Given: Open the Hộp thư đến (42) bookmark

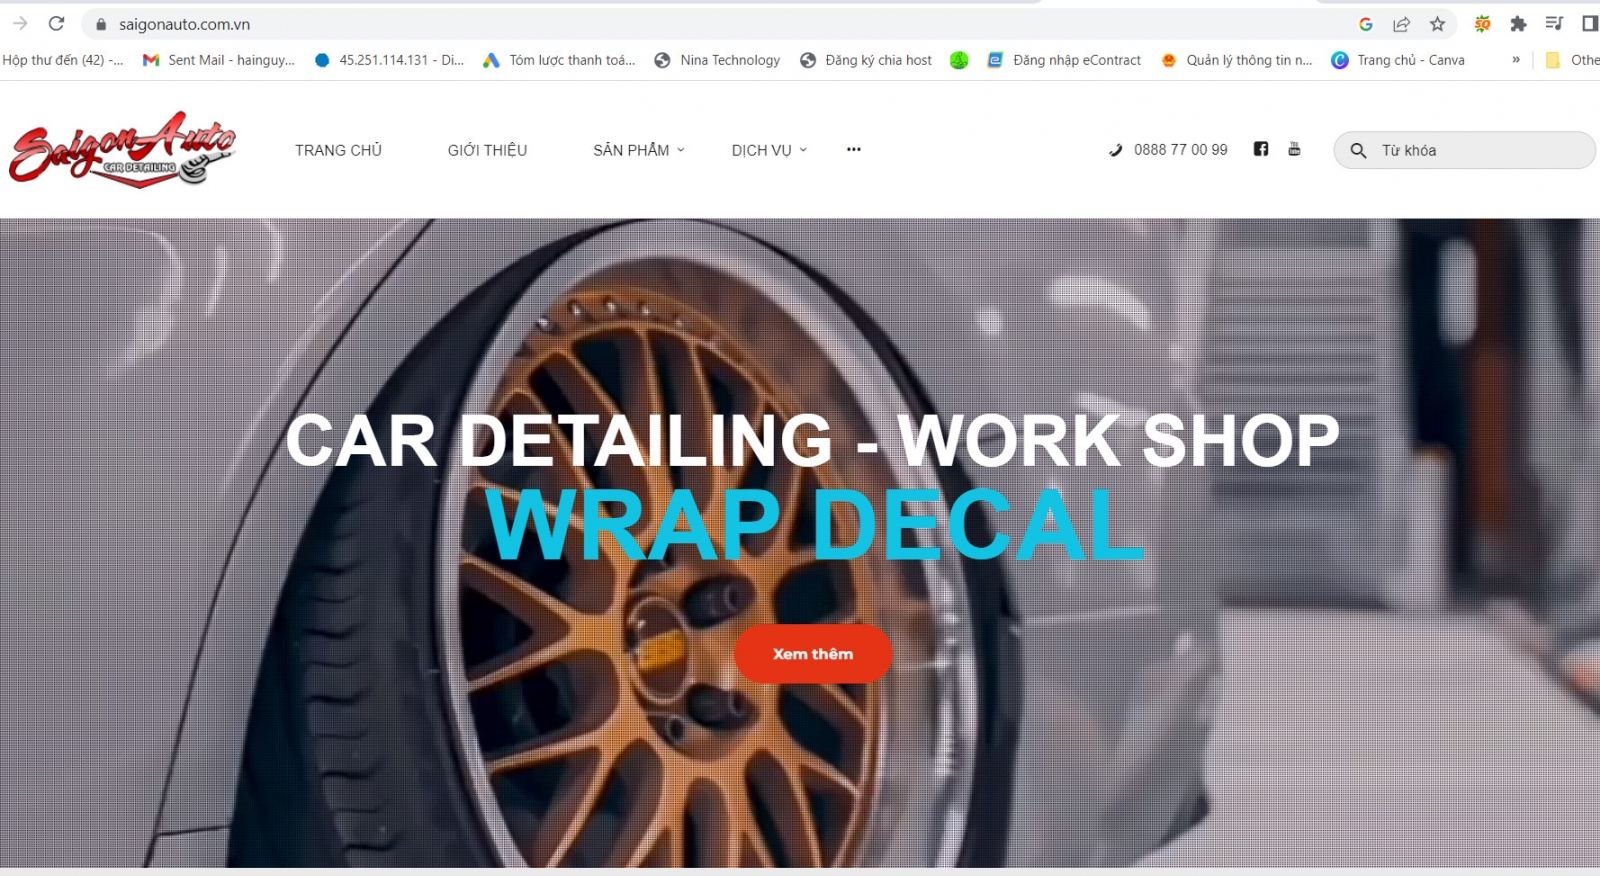Looking at the screenshot, I should [x=62, y=60].
